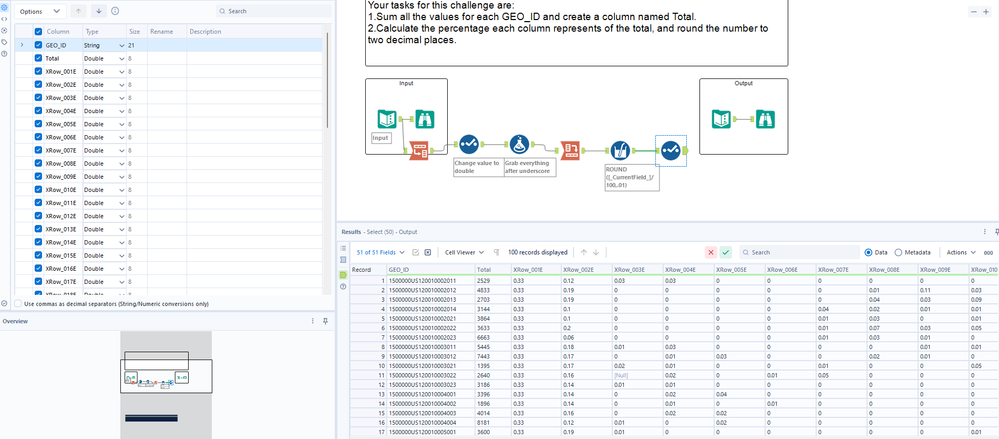The height and width of the screenshot is (439, 999).
Task: Uncheck the XRow_005E column checkbox
Action: coord(38,124)
